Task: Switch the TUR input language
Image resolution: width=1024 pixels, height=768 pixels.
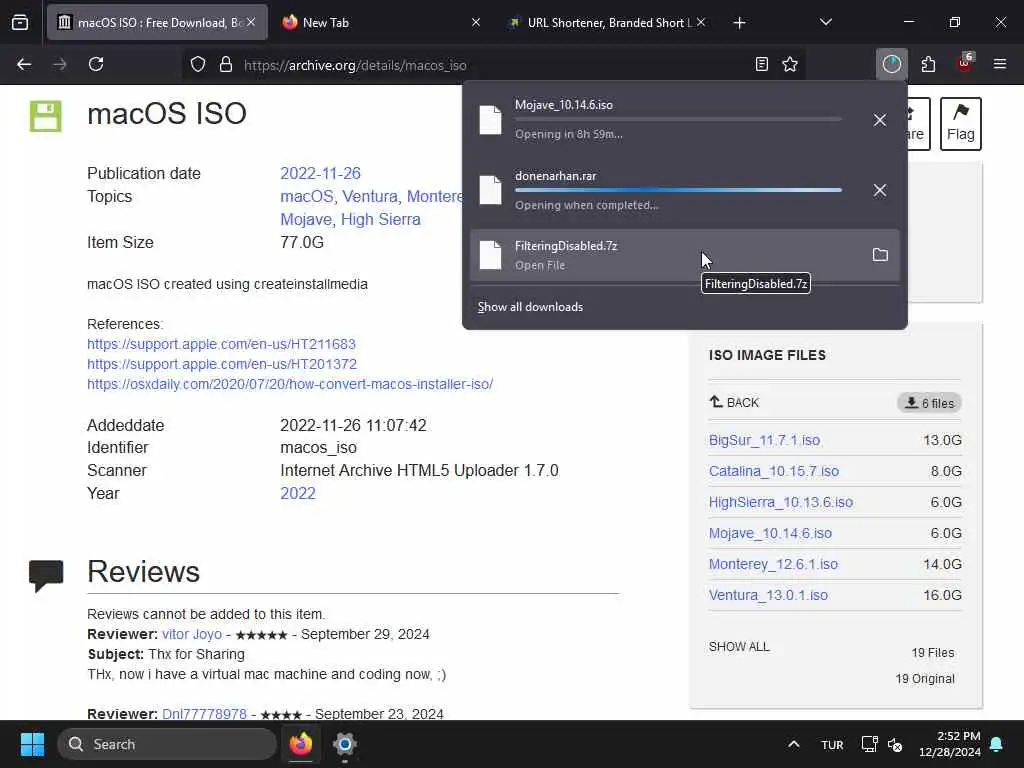Action: (x=832, y=745)
